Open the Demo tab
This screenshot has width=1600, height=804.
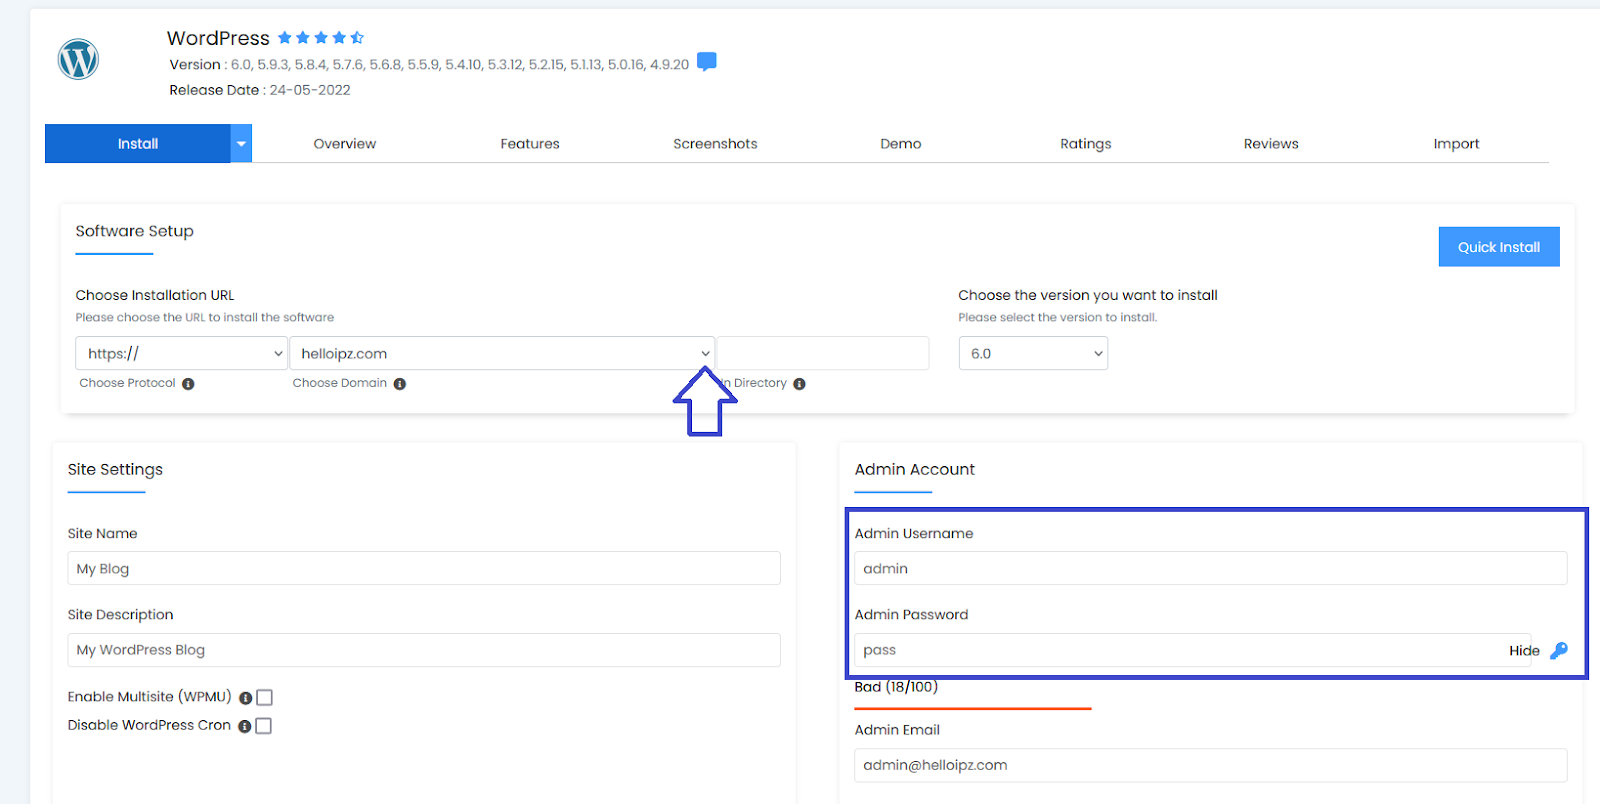[901, 144]
